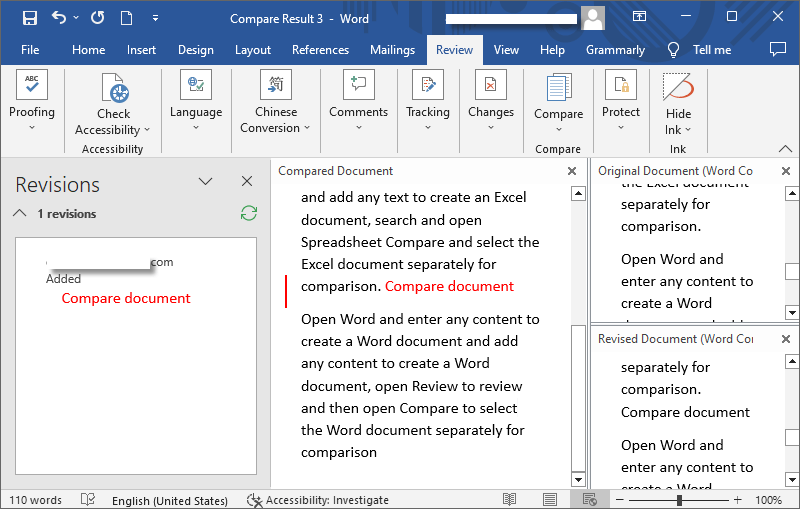Click the Proofing spell-check icon
This screenshot has height=509, width=800.
32,84
